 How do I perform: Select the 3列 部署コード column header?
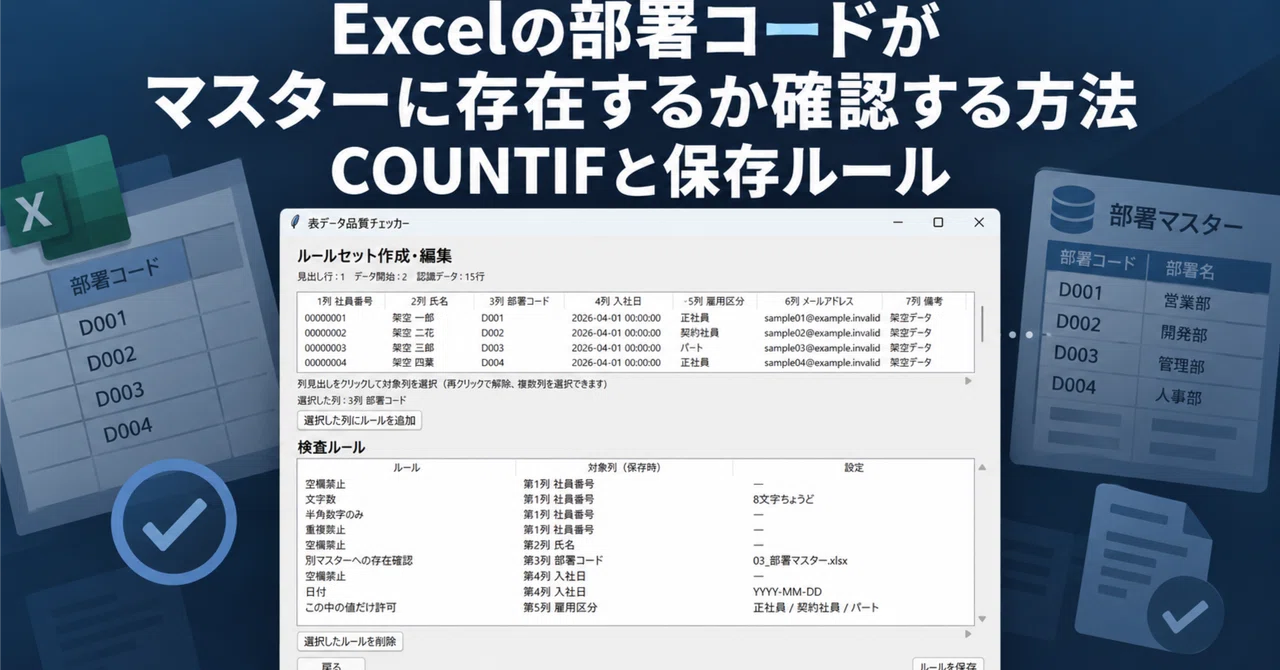519,301
